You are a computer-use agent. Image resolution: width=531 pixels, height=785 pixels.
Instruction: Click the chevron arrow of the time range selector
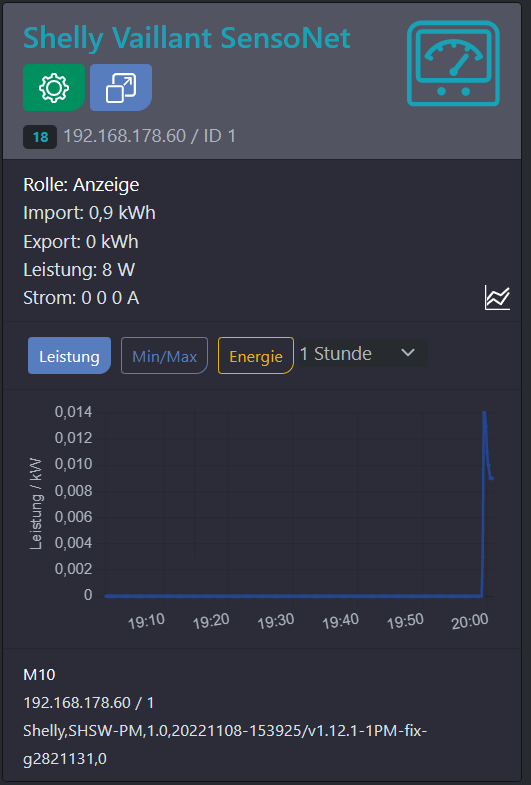pos(408,353)
